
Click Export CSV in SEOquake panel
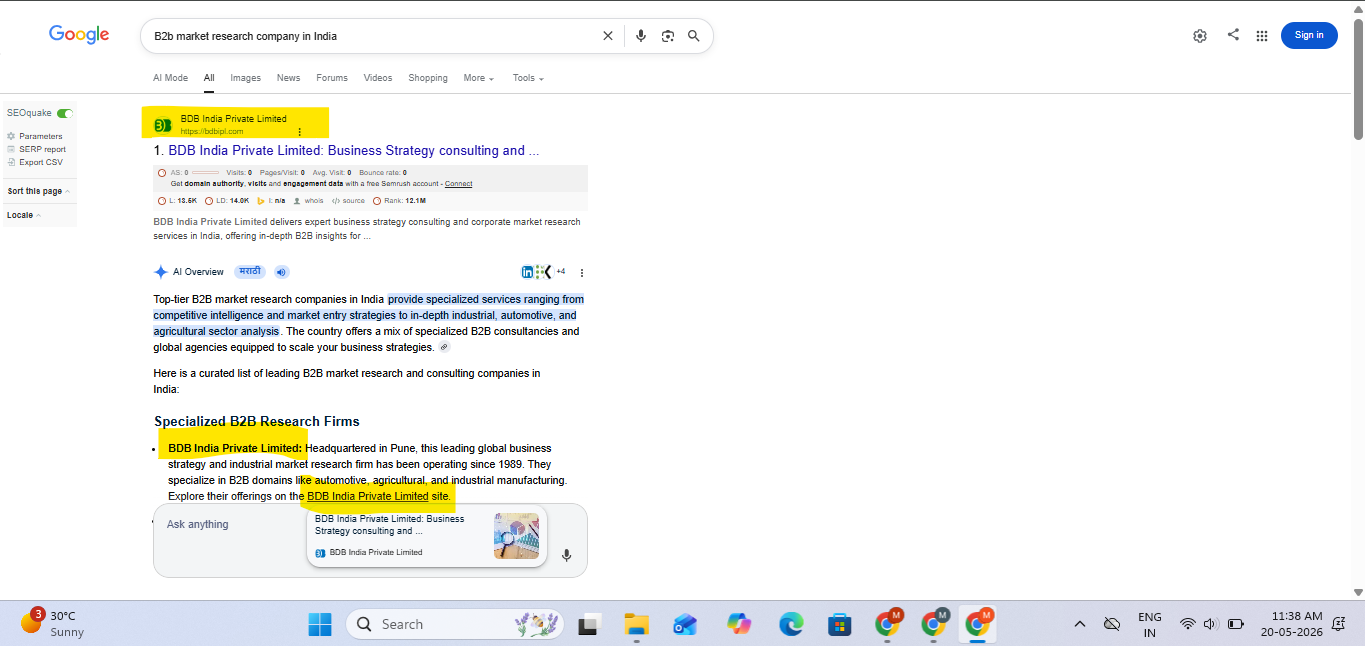(x=34, y=162)
